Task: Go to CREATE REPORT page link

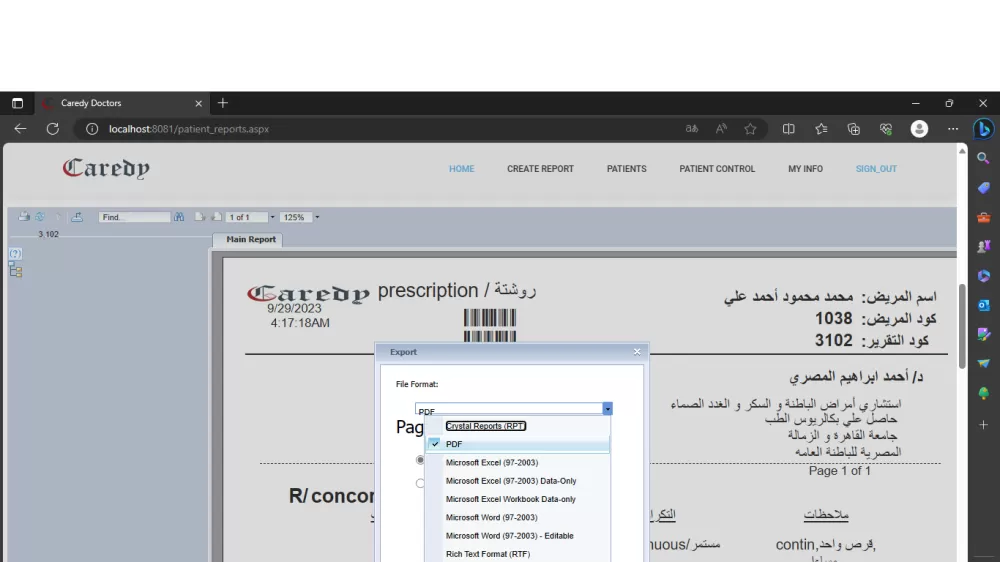Action: 540,169
